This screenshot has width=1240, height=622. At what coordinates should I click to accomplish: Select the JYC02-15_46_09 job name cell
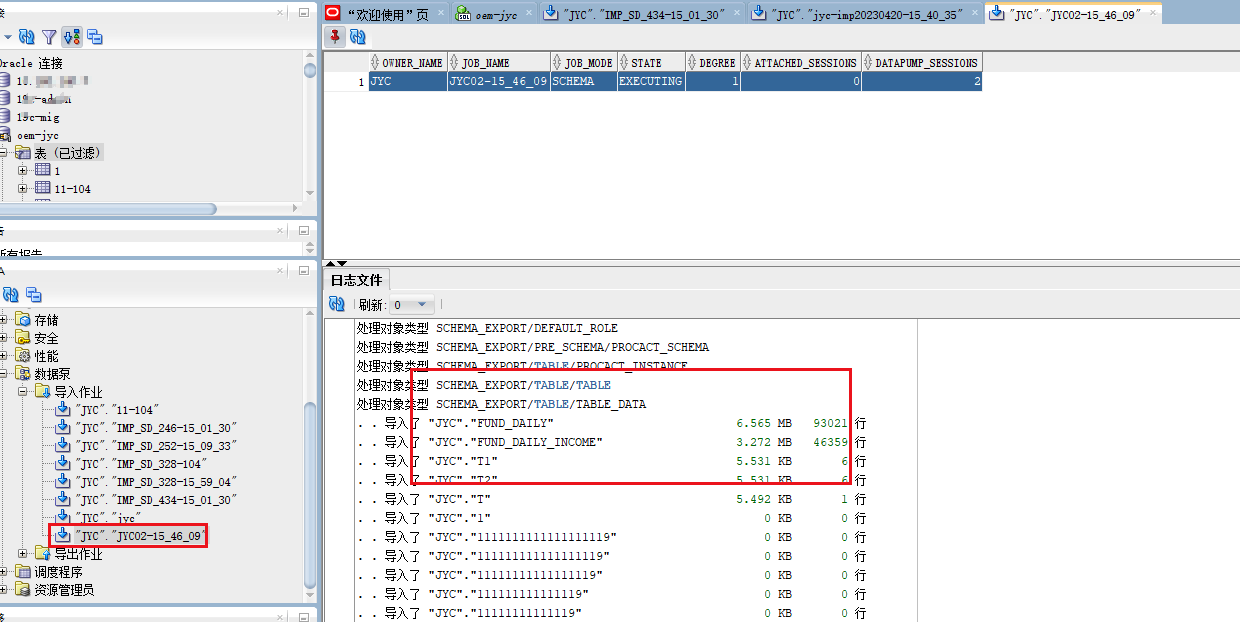point(499,81)
